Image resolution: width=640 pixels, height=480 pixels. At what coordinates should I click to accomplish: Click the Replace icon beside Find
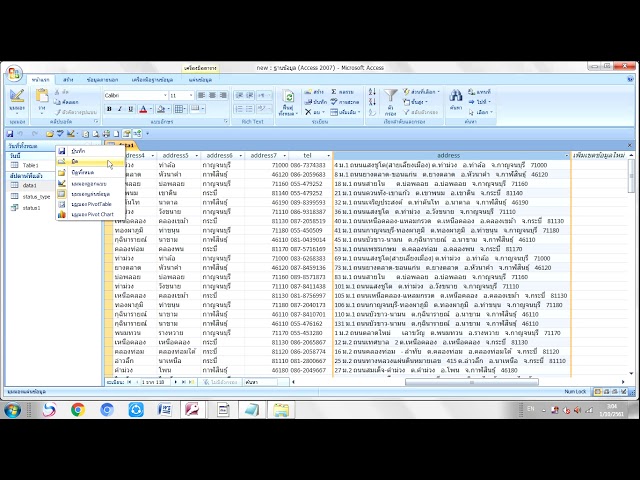pos(472,92)
